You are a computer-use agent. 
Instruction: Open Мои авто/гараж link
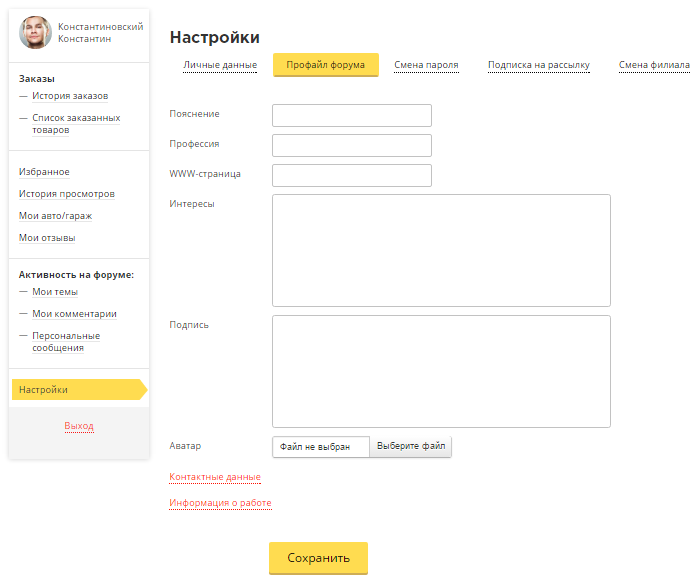point(55,216)
